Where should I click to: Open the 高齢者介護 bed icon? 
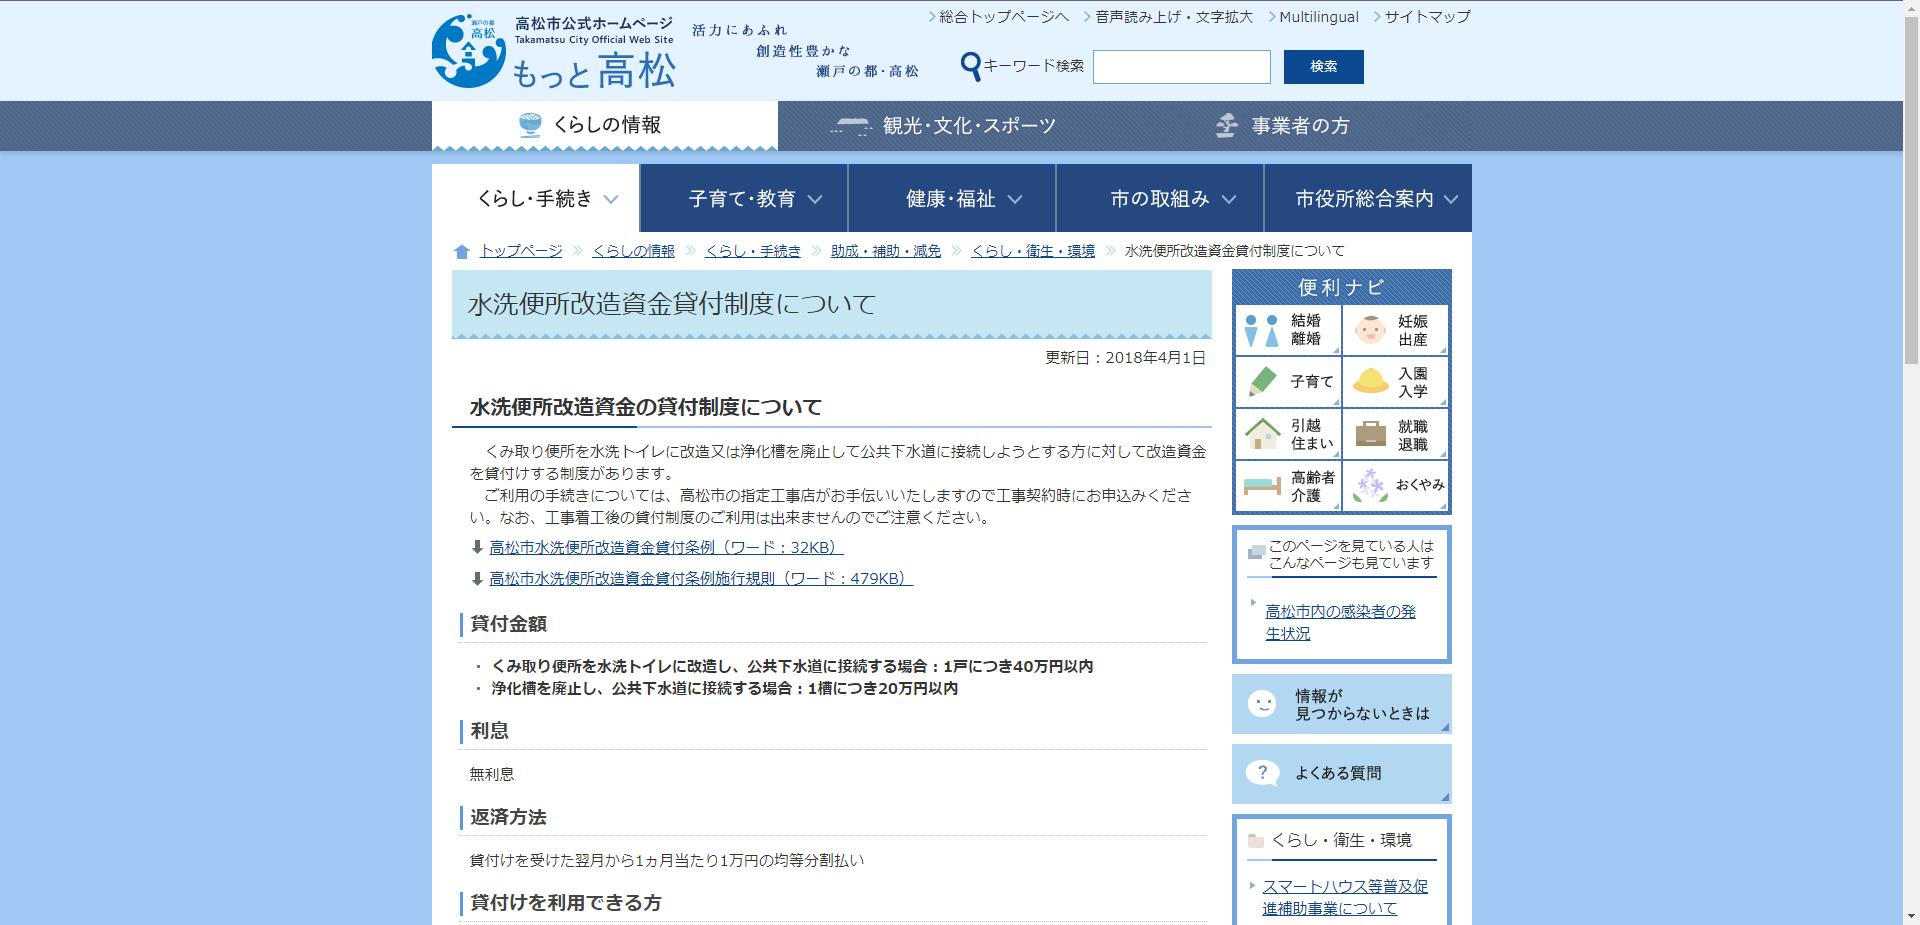point(1287,486)
